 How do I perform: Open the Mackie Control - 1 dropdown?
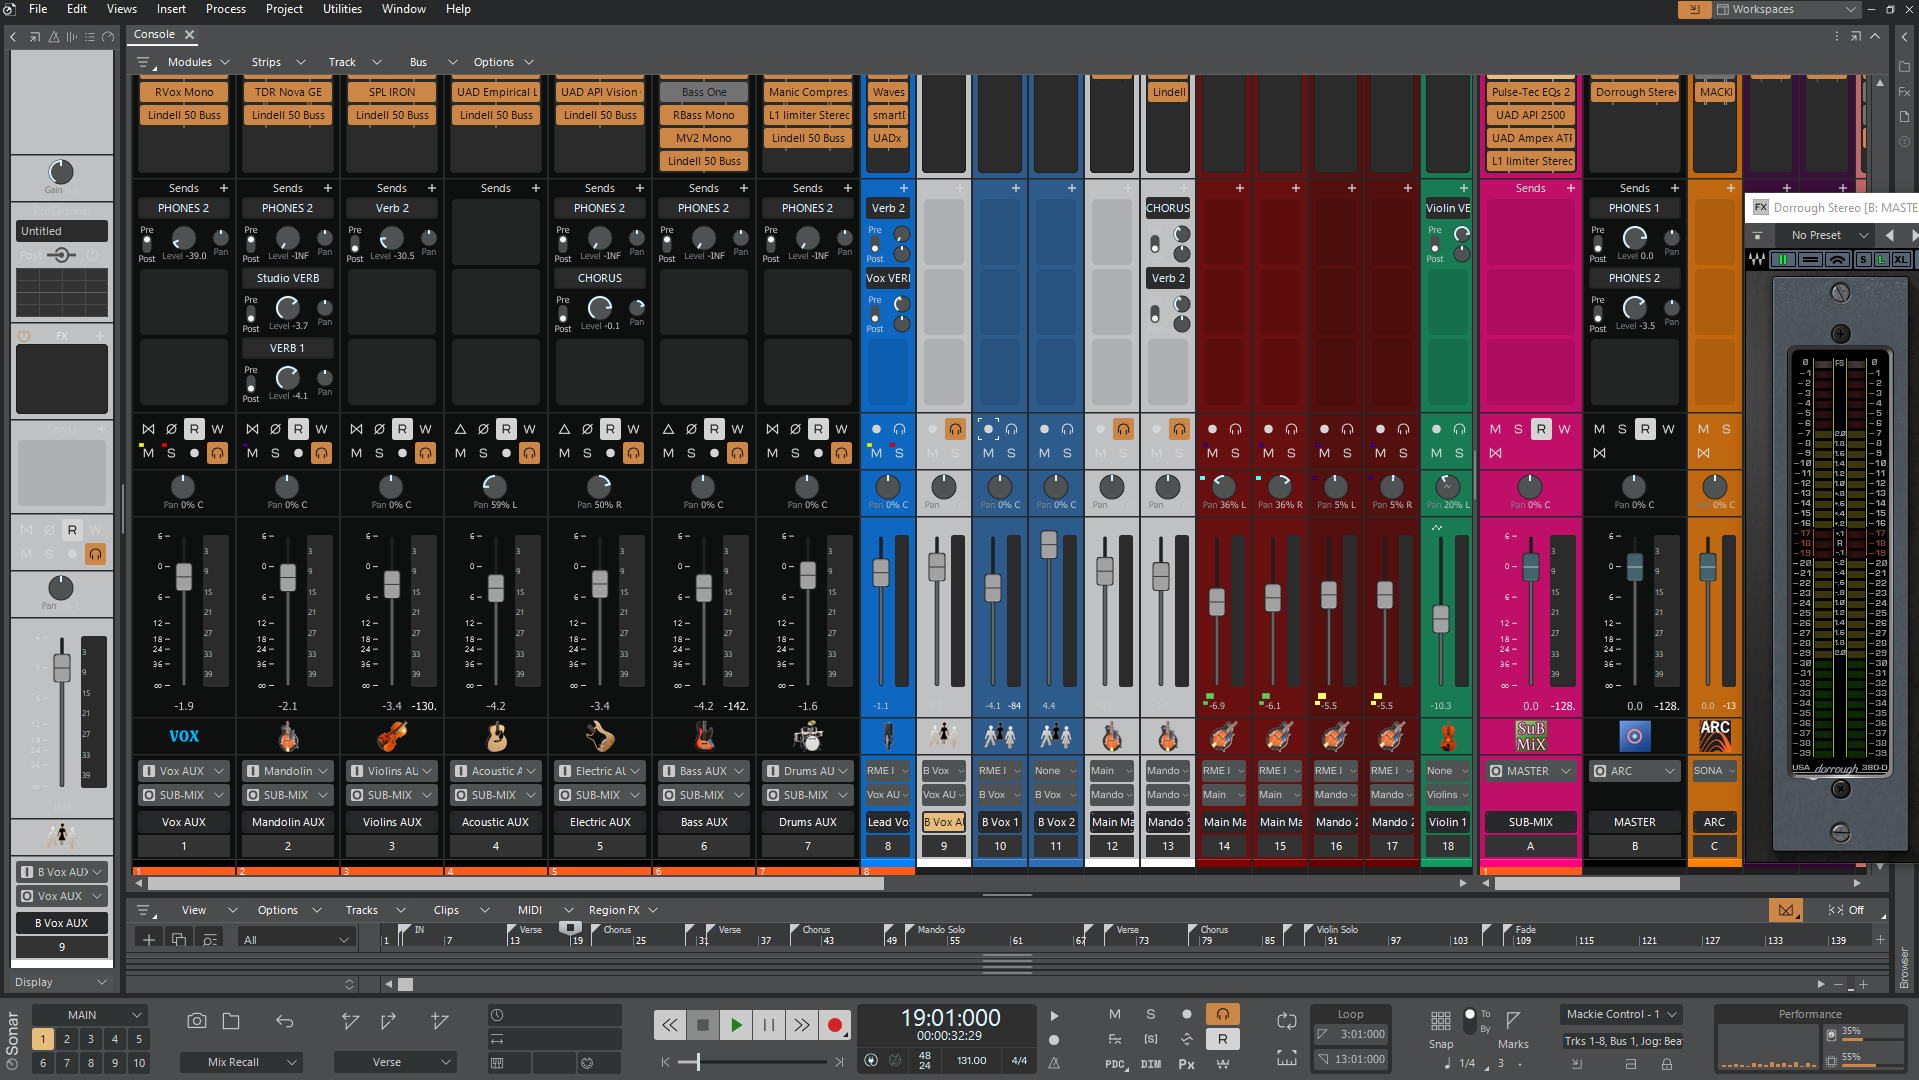(1620, 1014)
